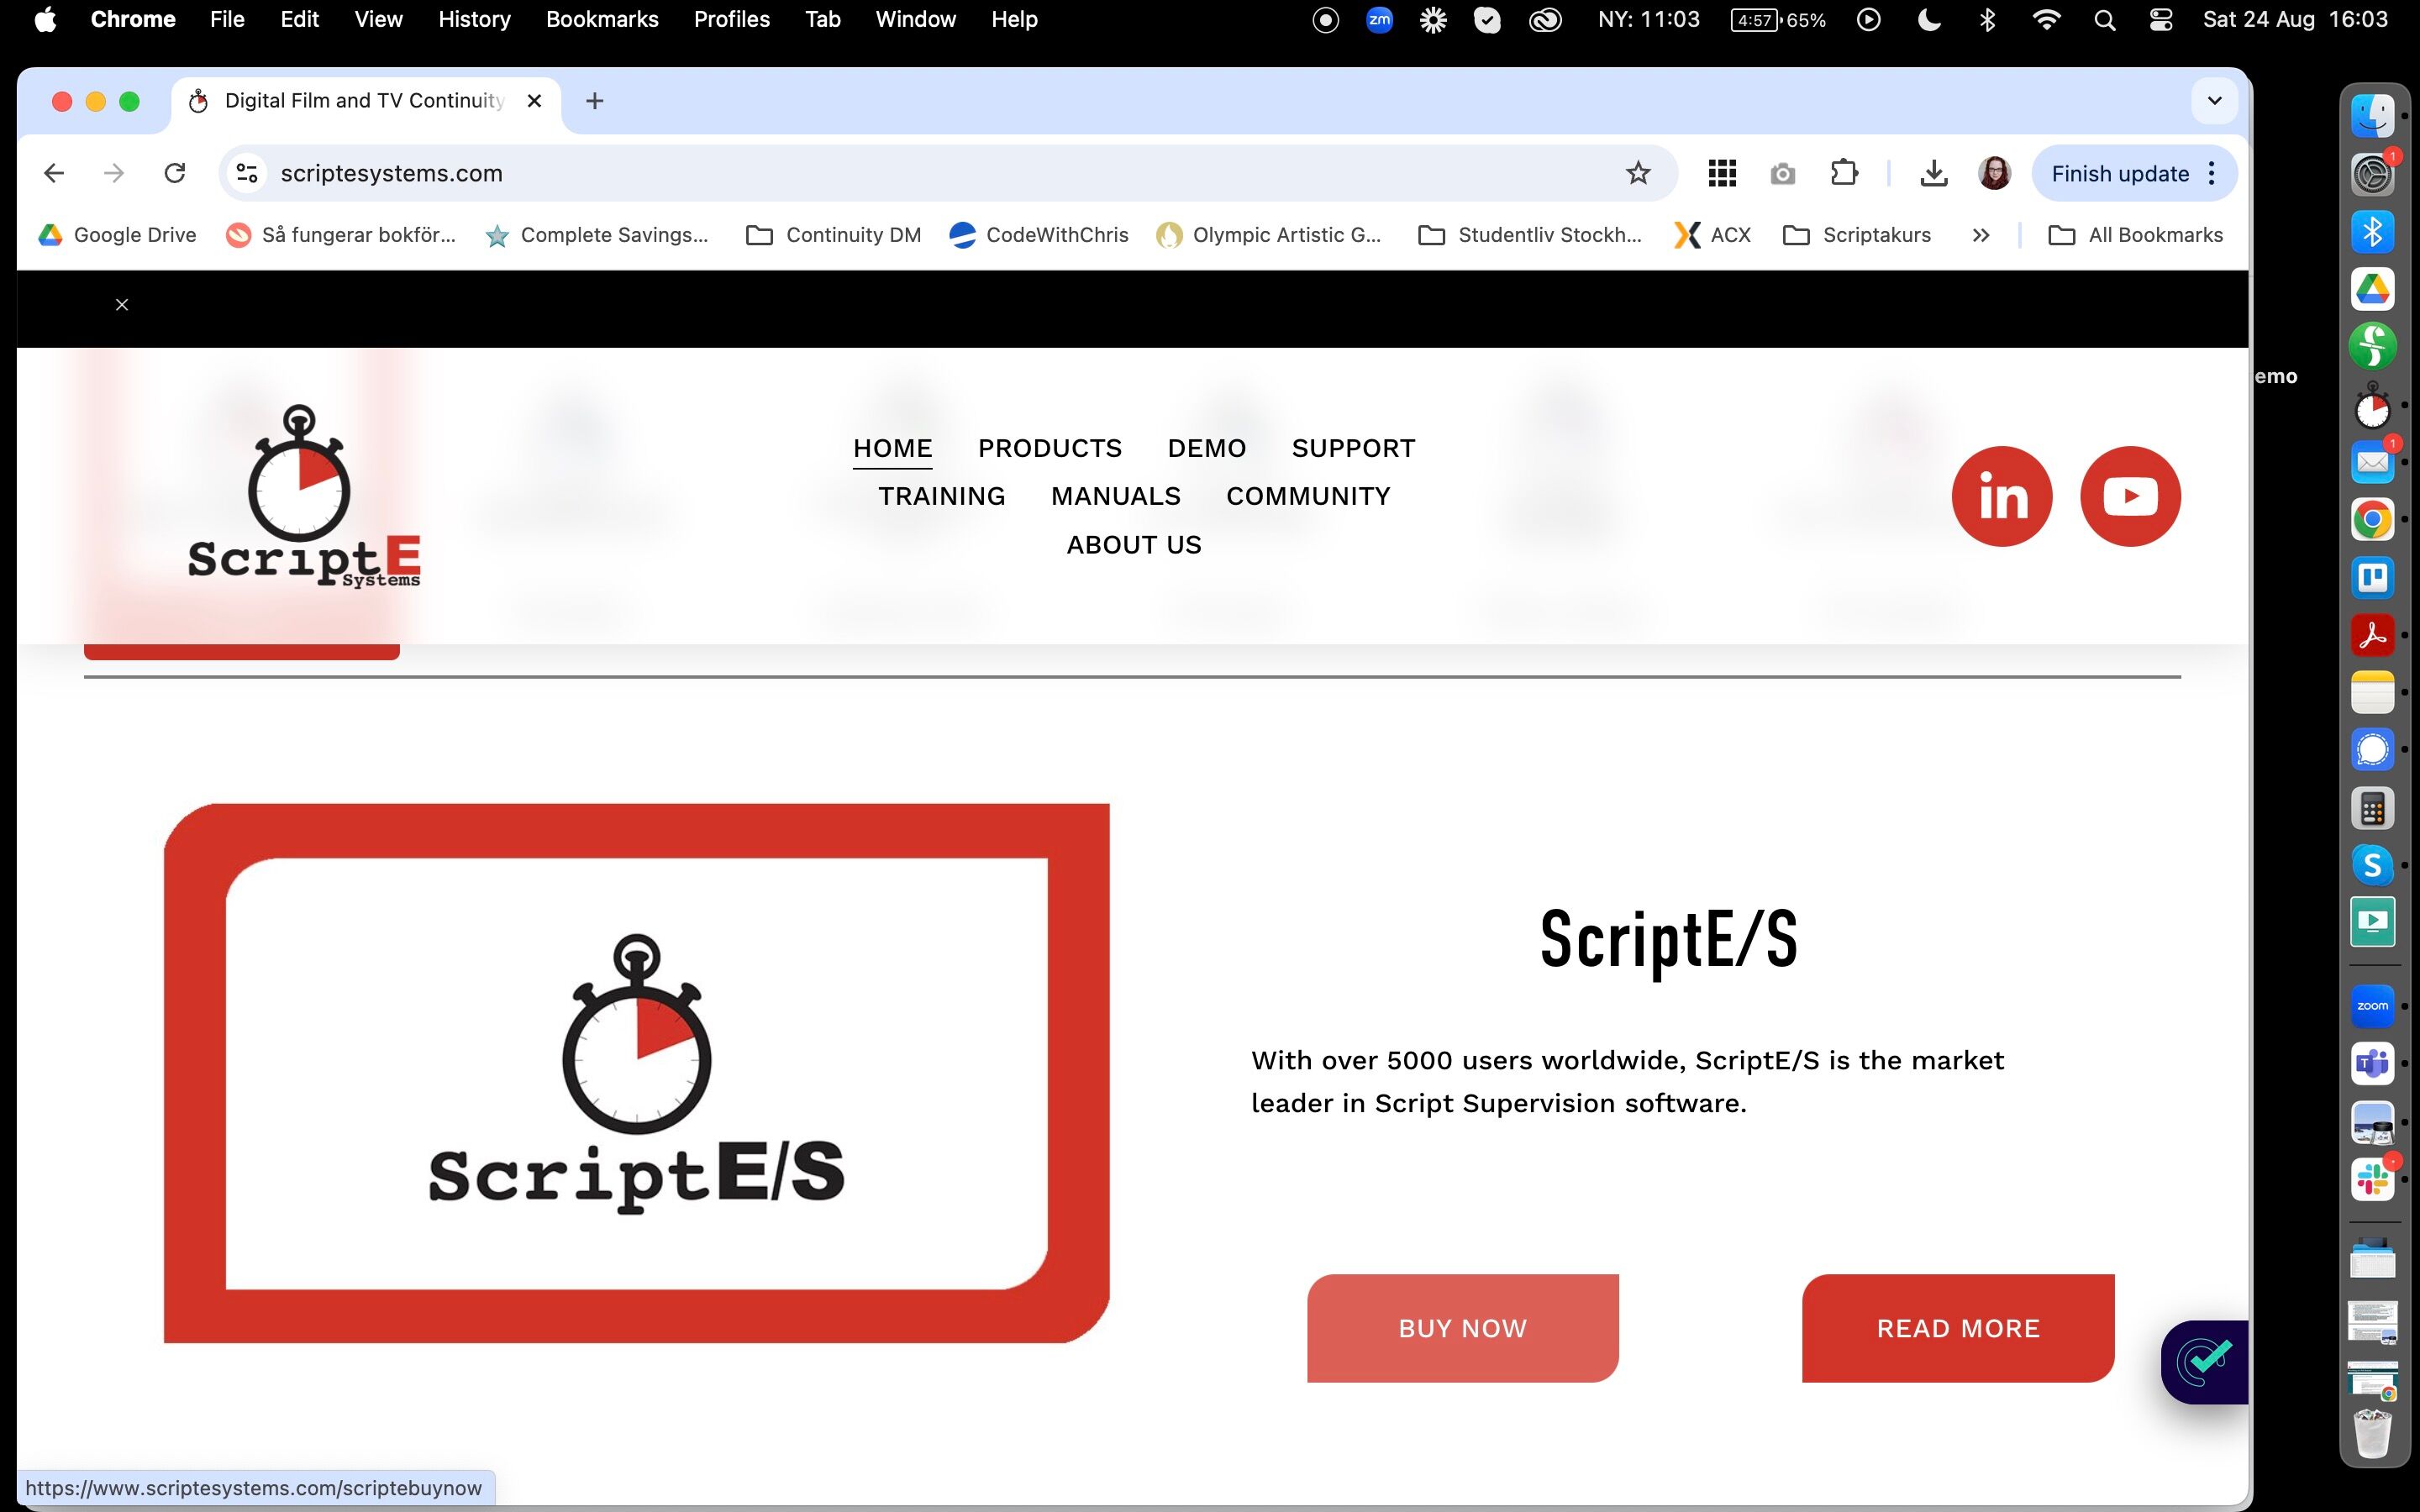Image resolution: width=2420 pixels, height=1512 pixels.
Task: Click the LinkedIn icon in site header
Action: (2001, 496)
